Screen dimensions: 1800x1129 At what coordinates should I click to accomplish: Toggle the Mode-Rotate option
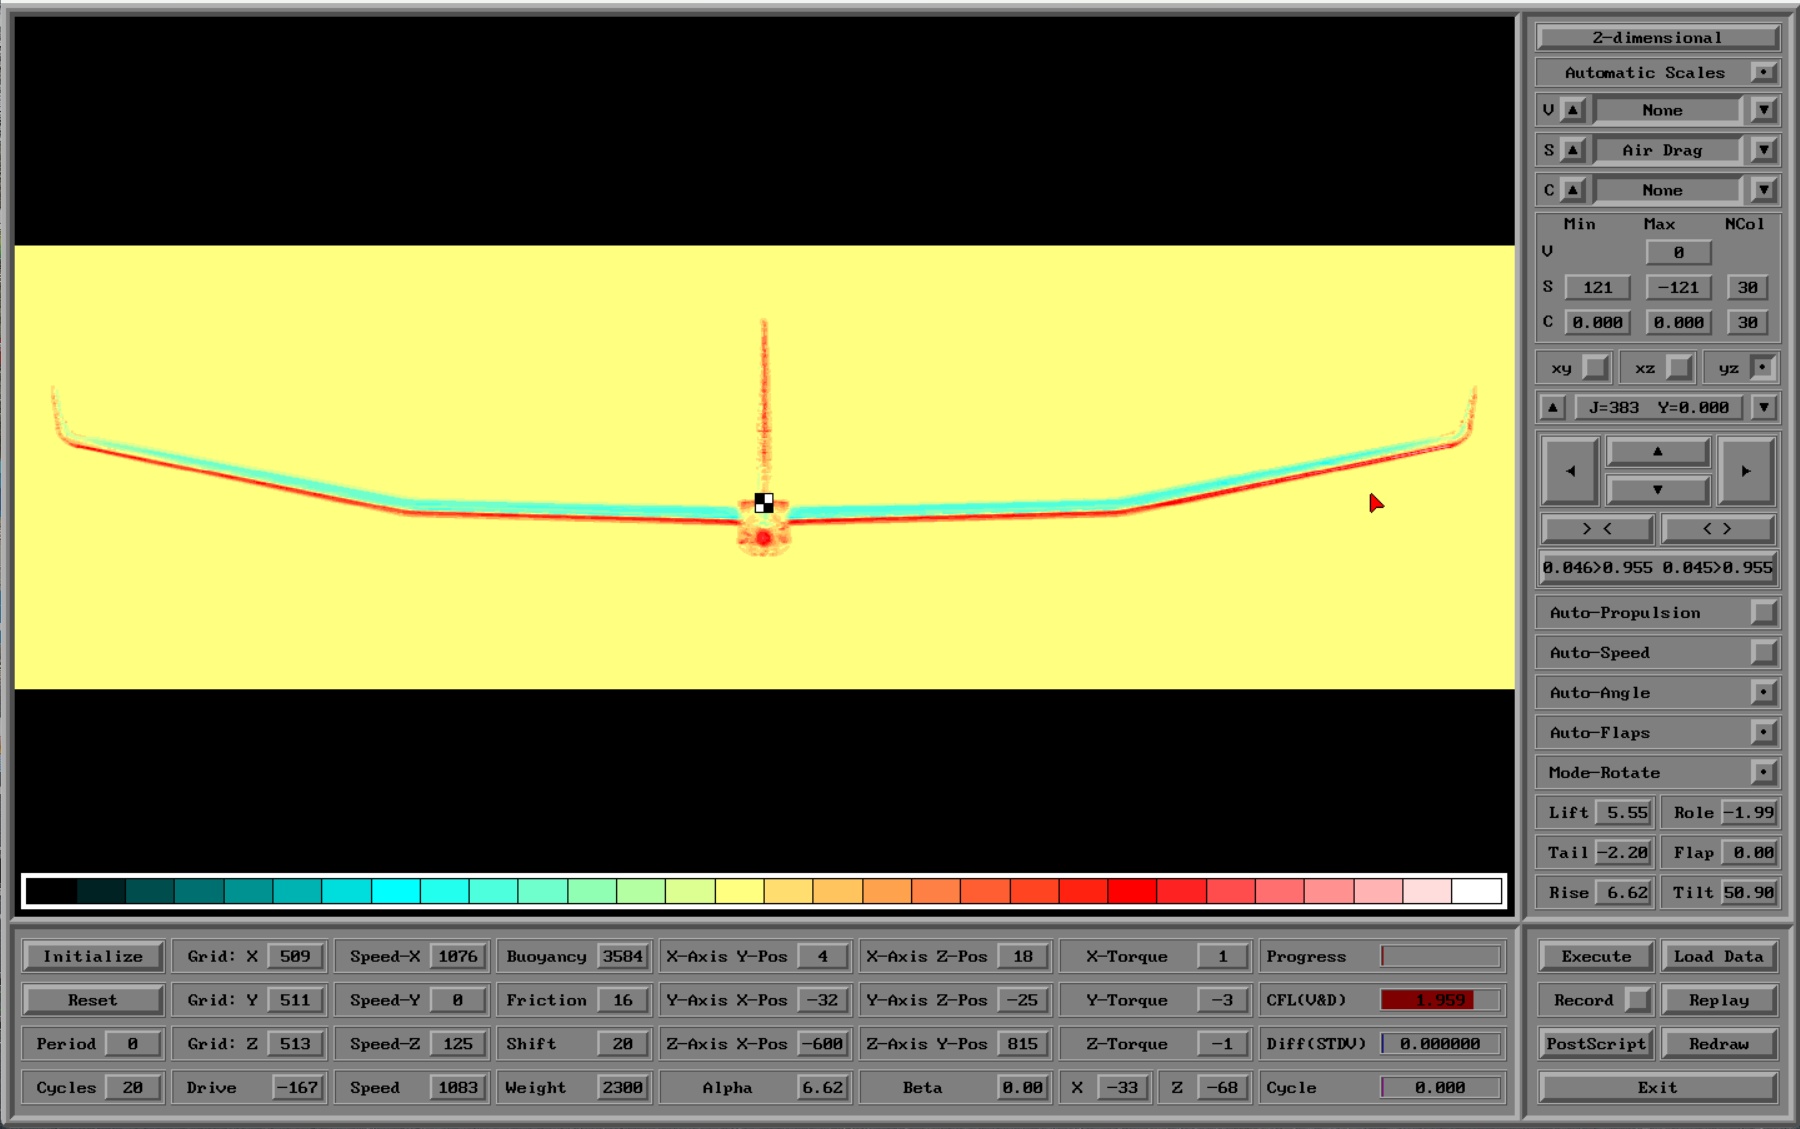pyautogui.click(x=1764, y=772)
